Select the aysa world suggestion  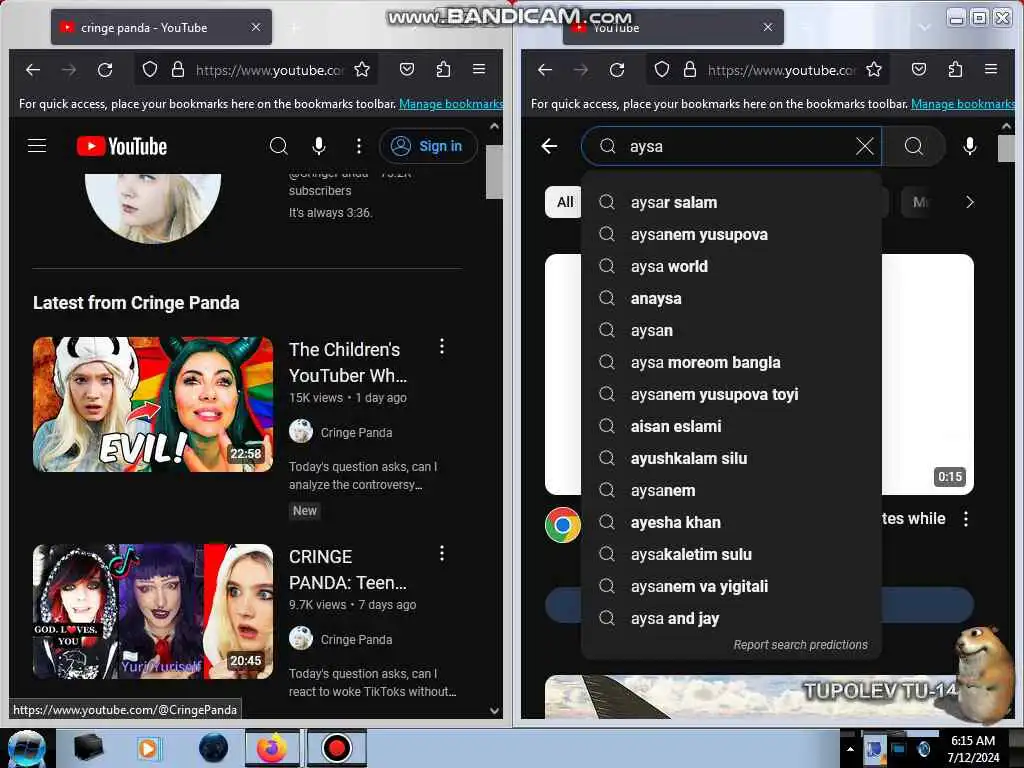click(731, 266)
